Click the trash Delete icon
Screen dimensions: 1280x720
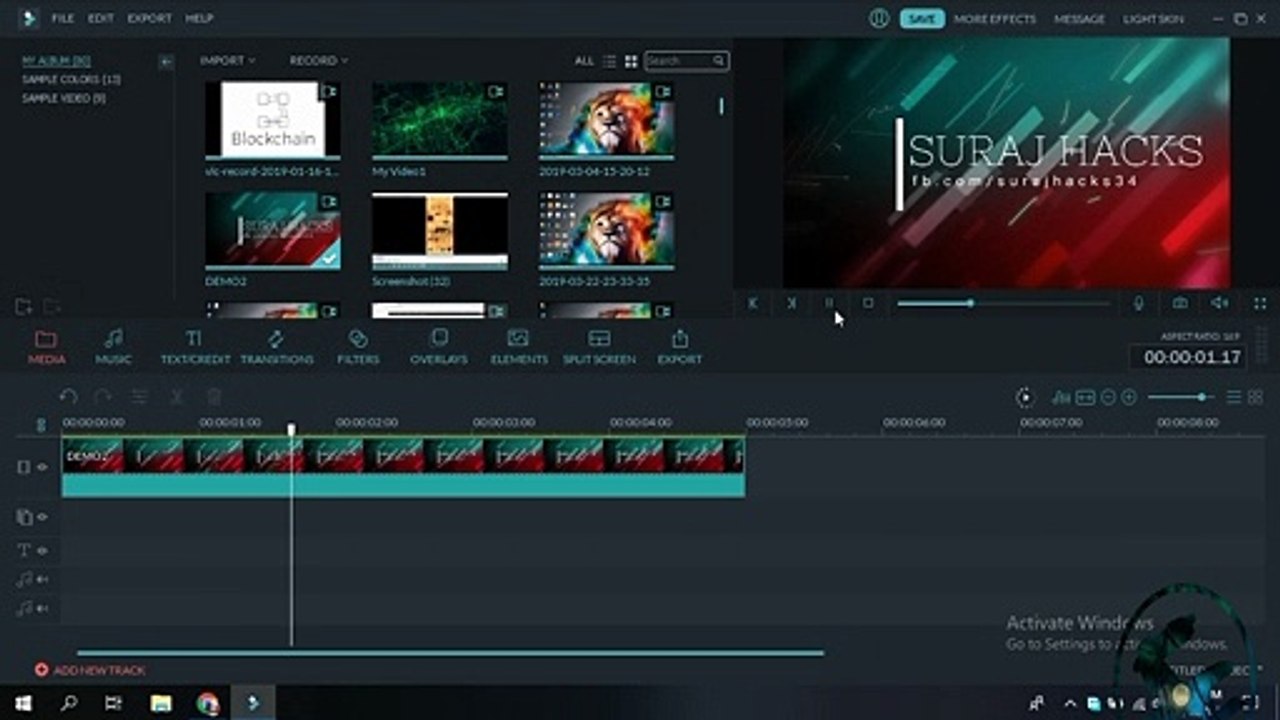[213, 397]
